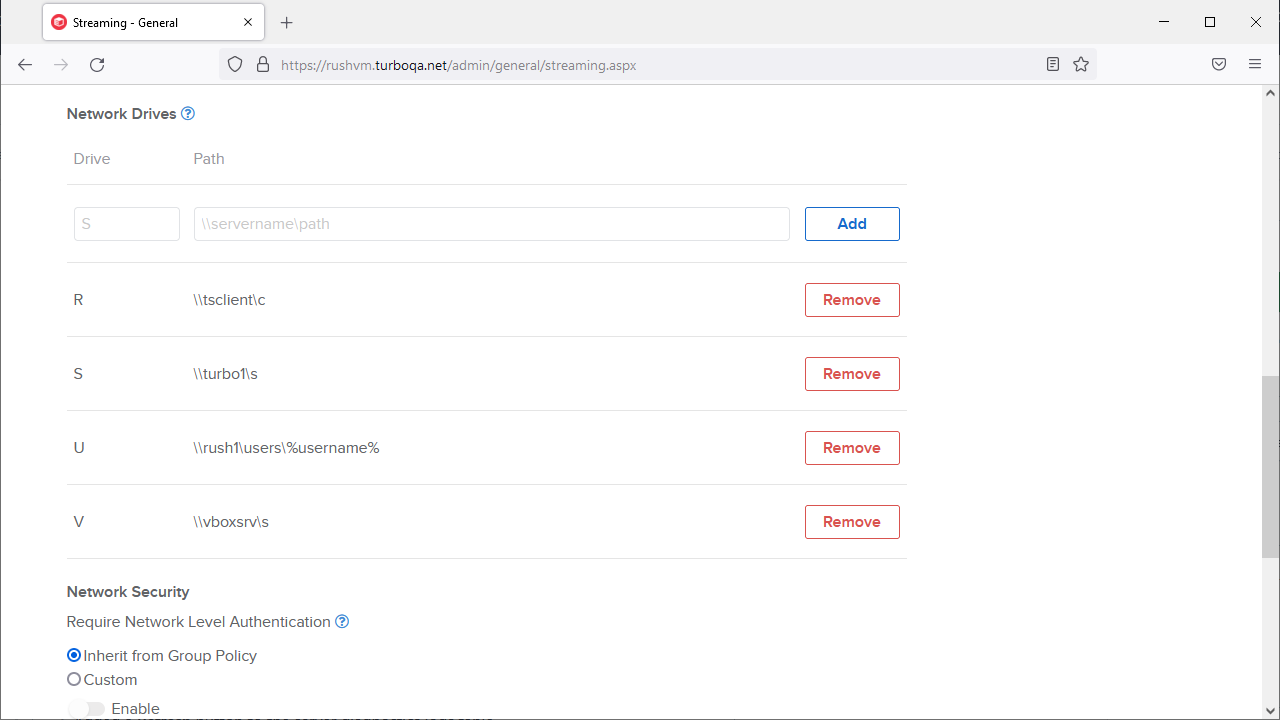Reload the page with the refresh icon
Viewport: 1280px width, 720px height.
(x=97, y=65)
